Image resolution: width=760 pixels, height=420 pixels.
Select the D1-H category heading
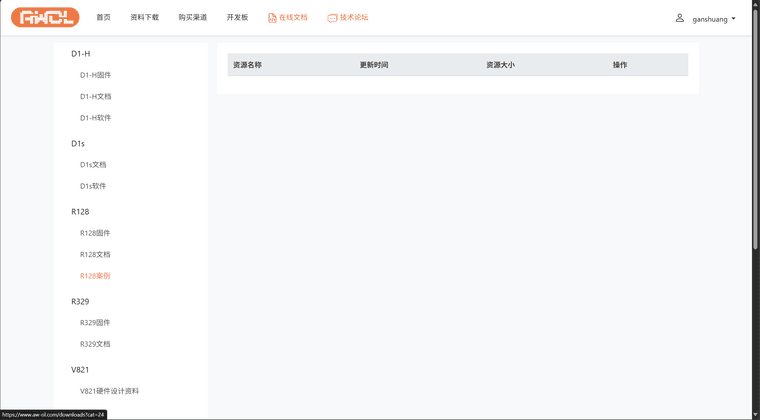pos(80,54)
